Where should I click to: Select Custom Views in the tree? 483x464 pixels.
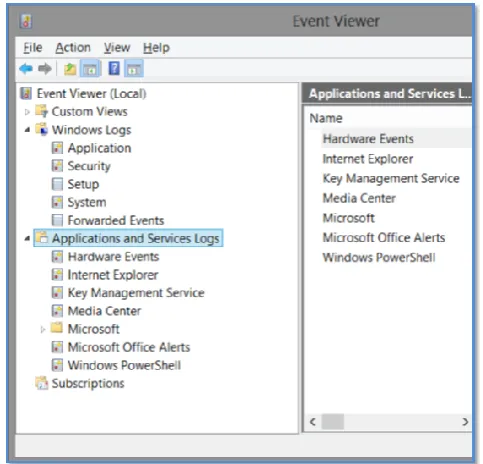[x=89, y=111]
